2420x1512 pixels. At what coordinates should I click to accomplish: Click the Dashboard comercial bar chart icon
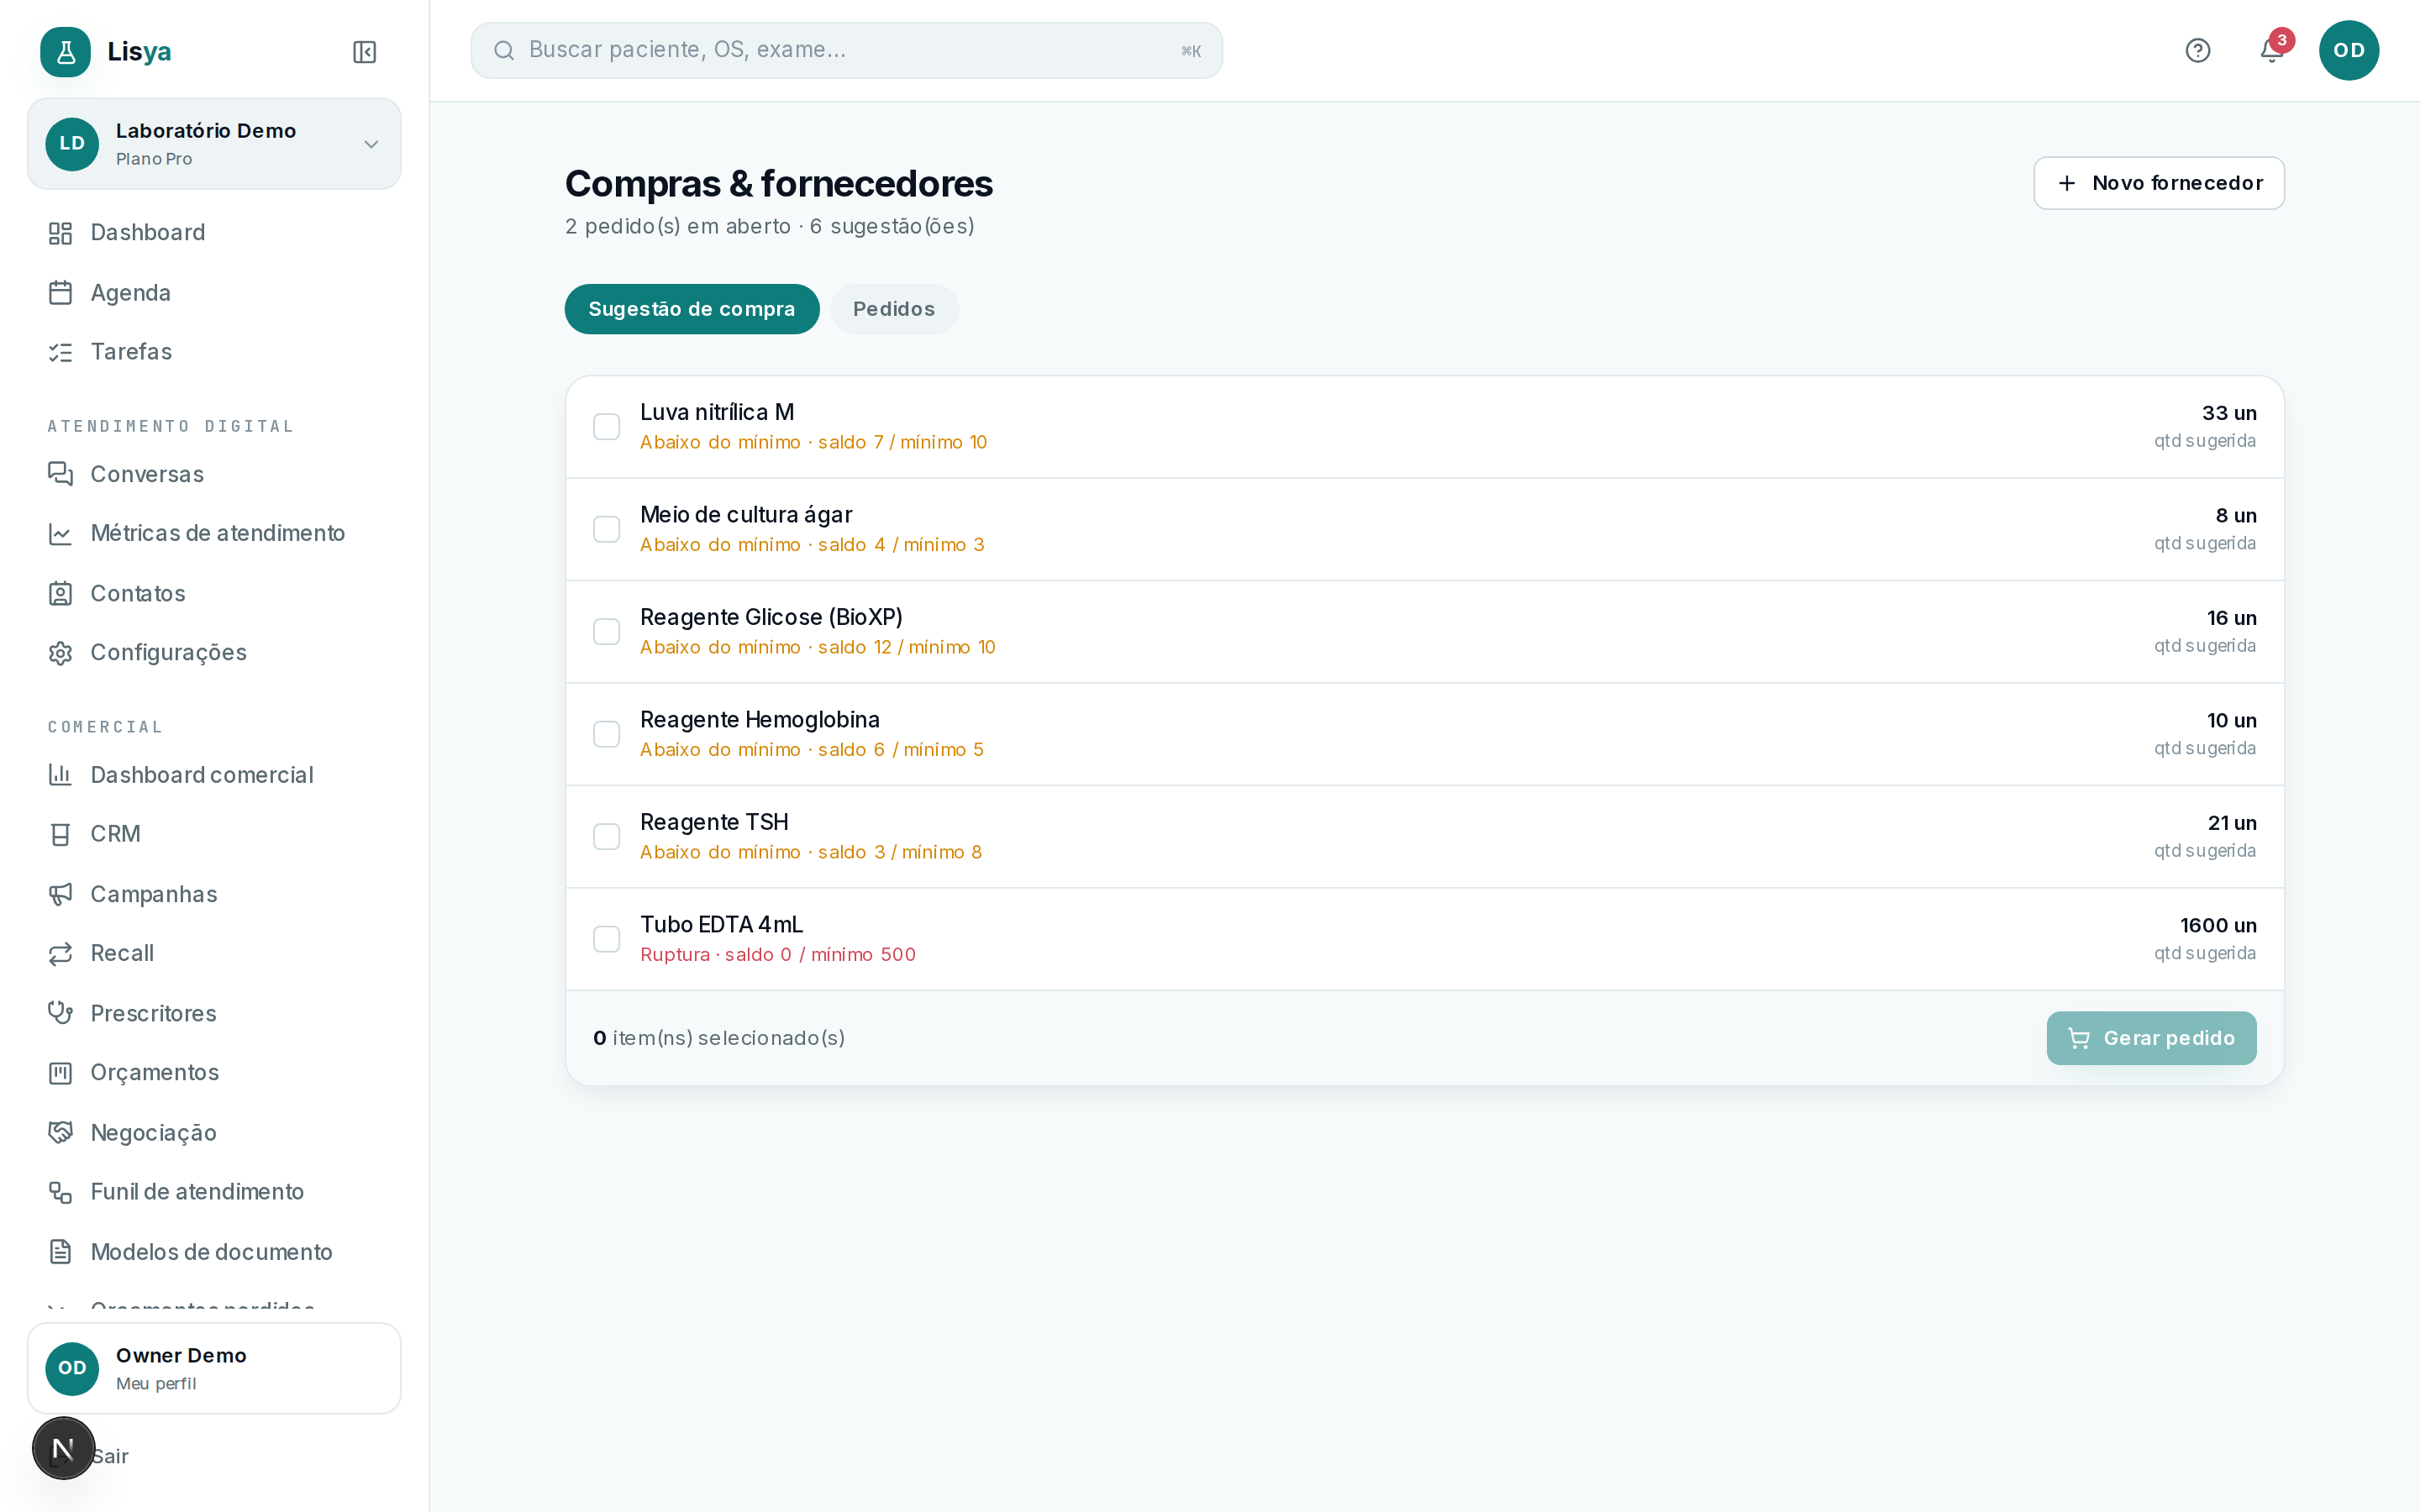point(60,775)
